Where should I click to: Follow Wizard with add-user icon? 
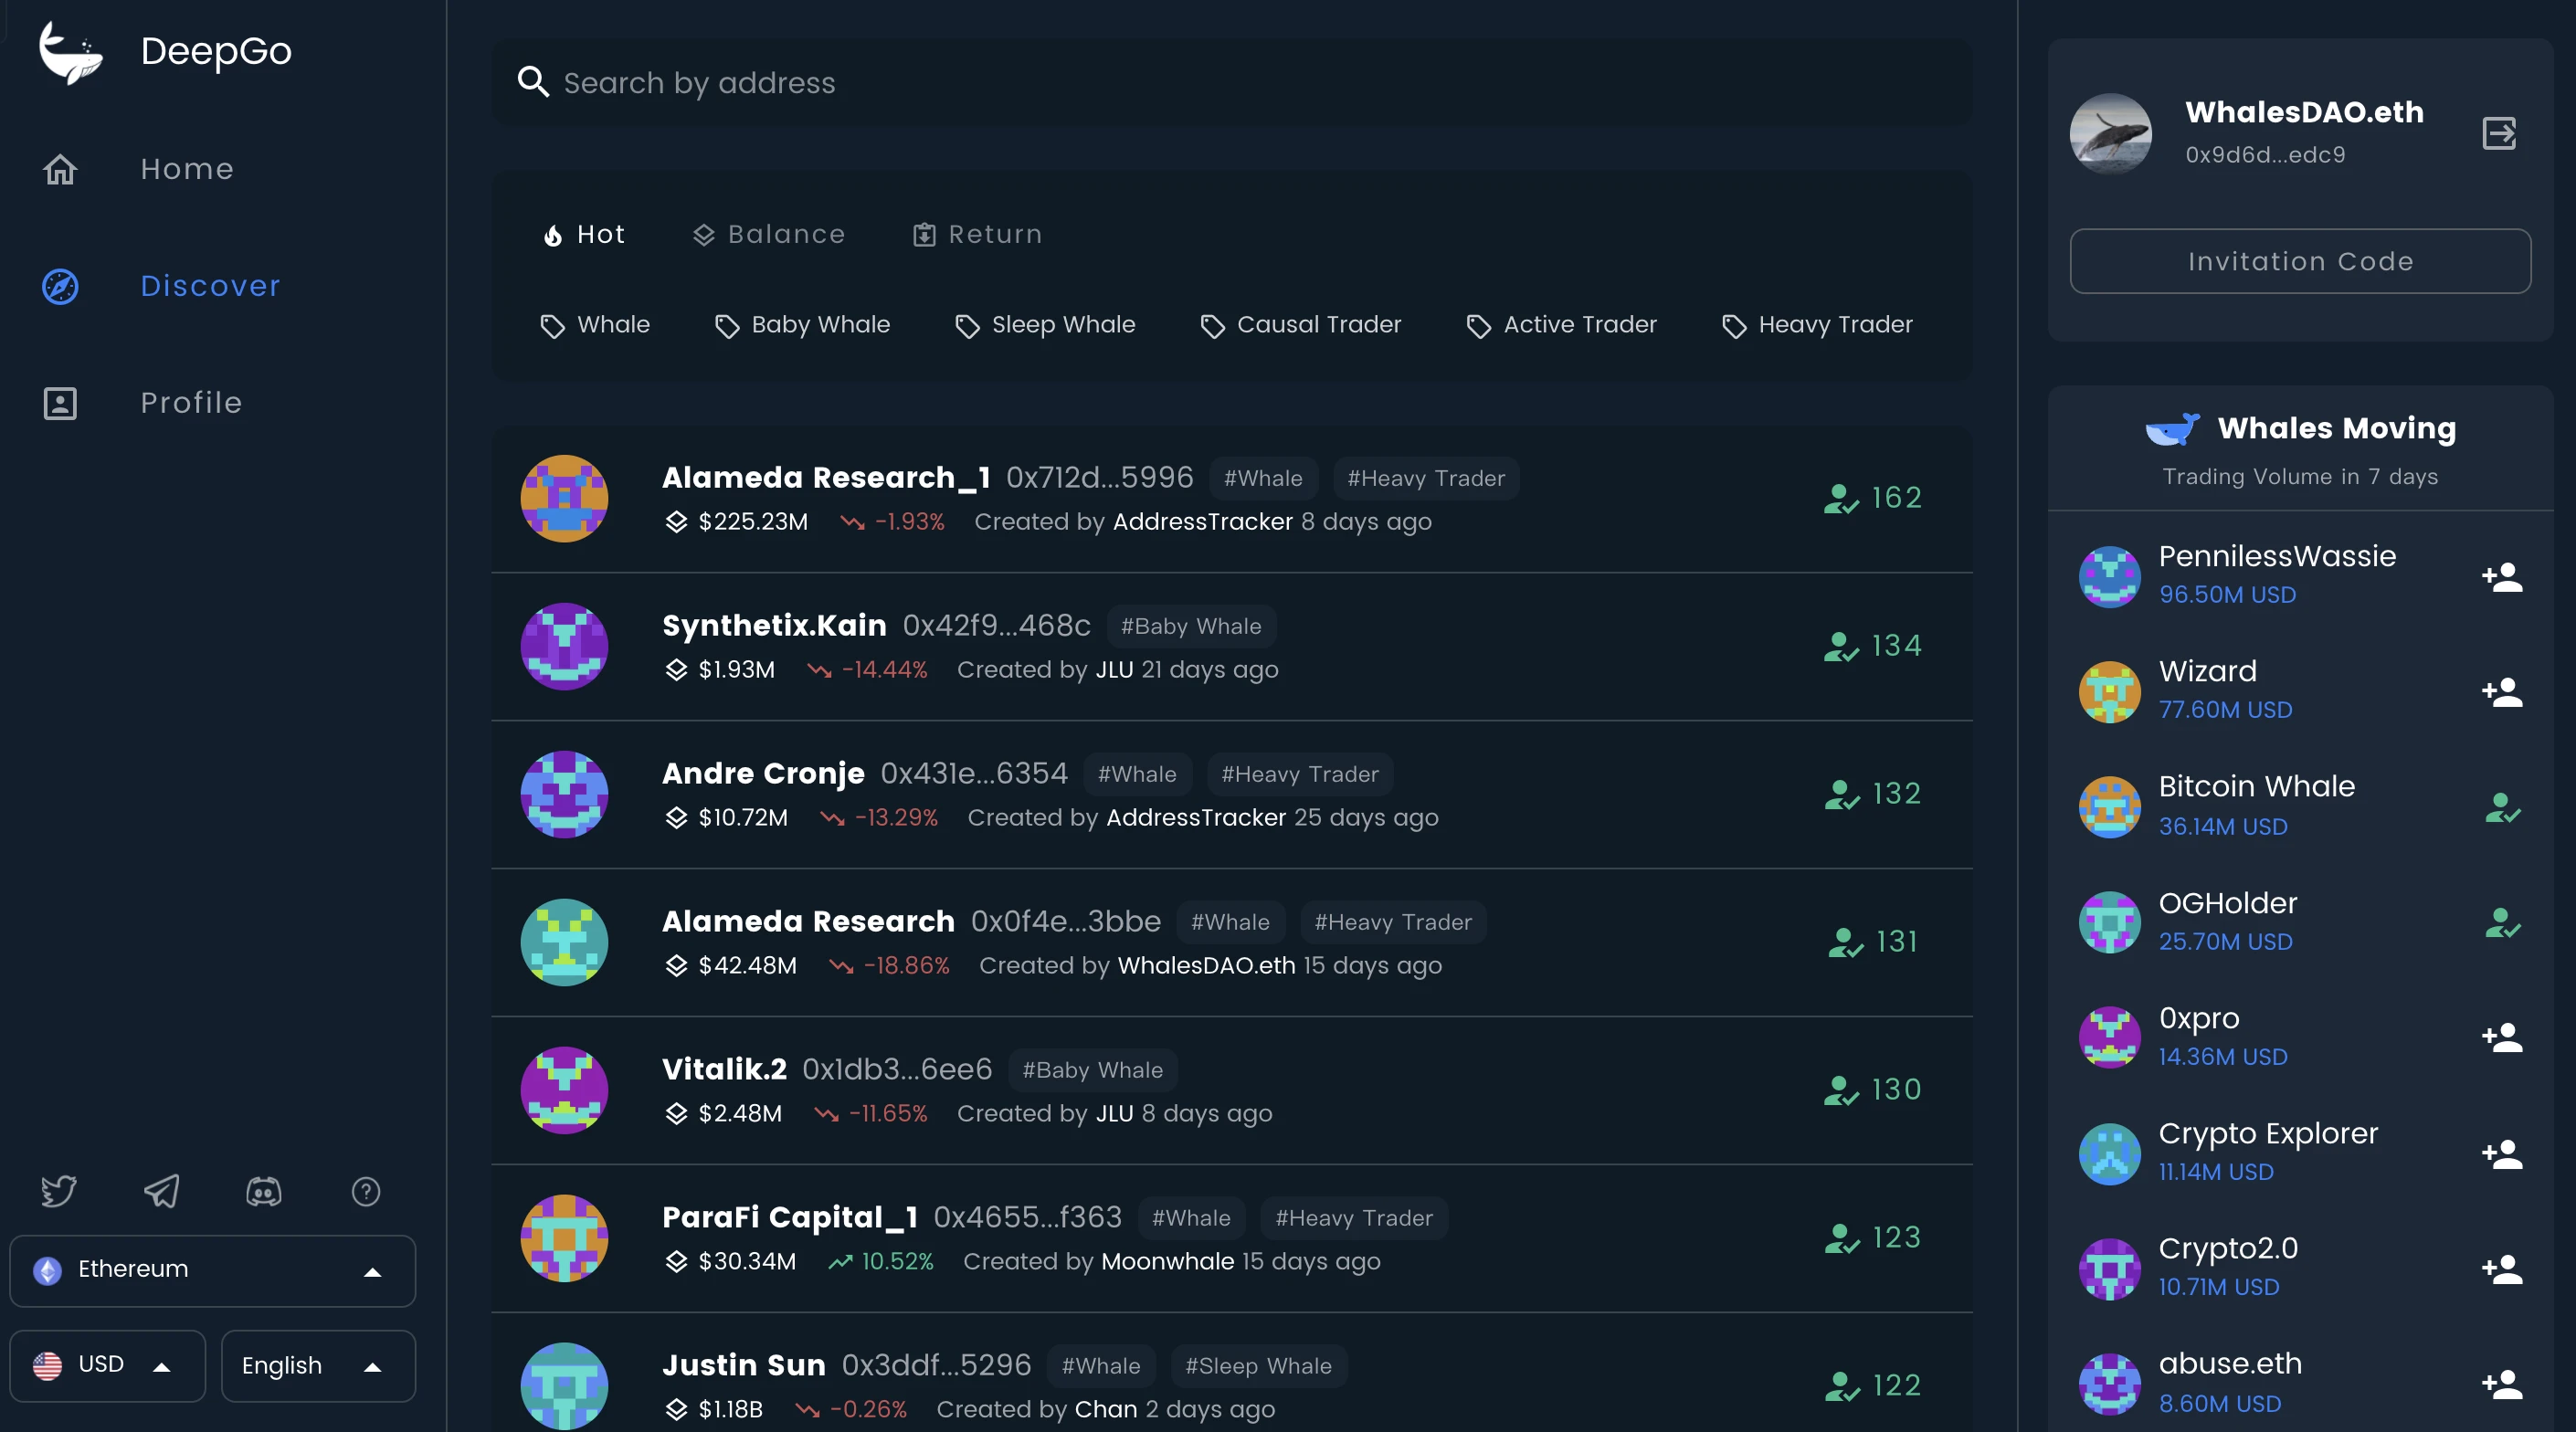(2502, 692)
